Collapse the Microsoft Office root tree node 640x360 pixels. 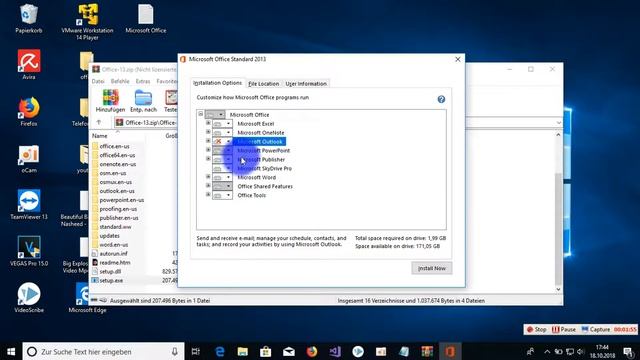200,114
